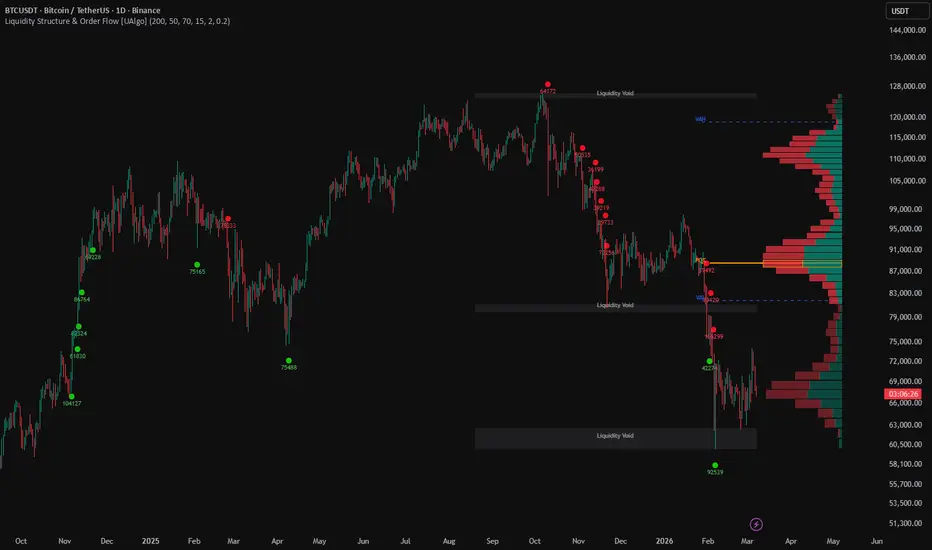Viewport: 932px width, 550px height.
Task: Click the 60,500.00 price axis label
Action: pyautogui.click(x=907, y=444)
